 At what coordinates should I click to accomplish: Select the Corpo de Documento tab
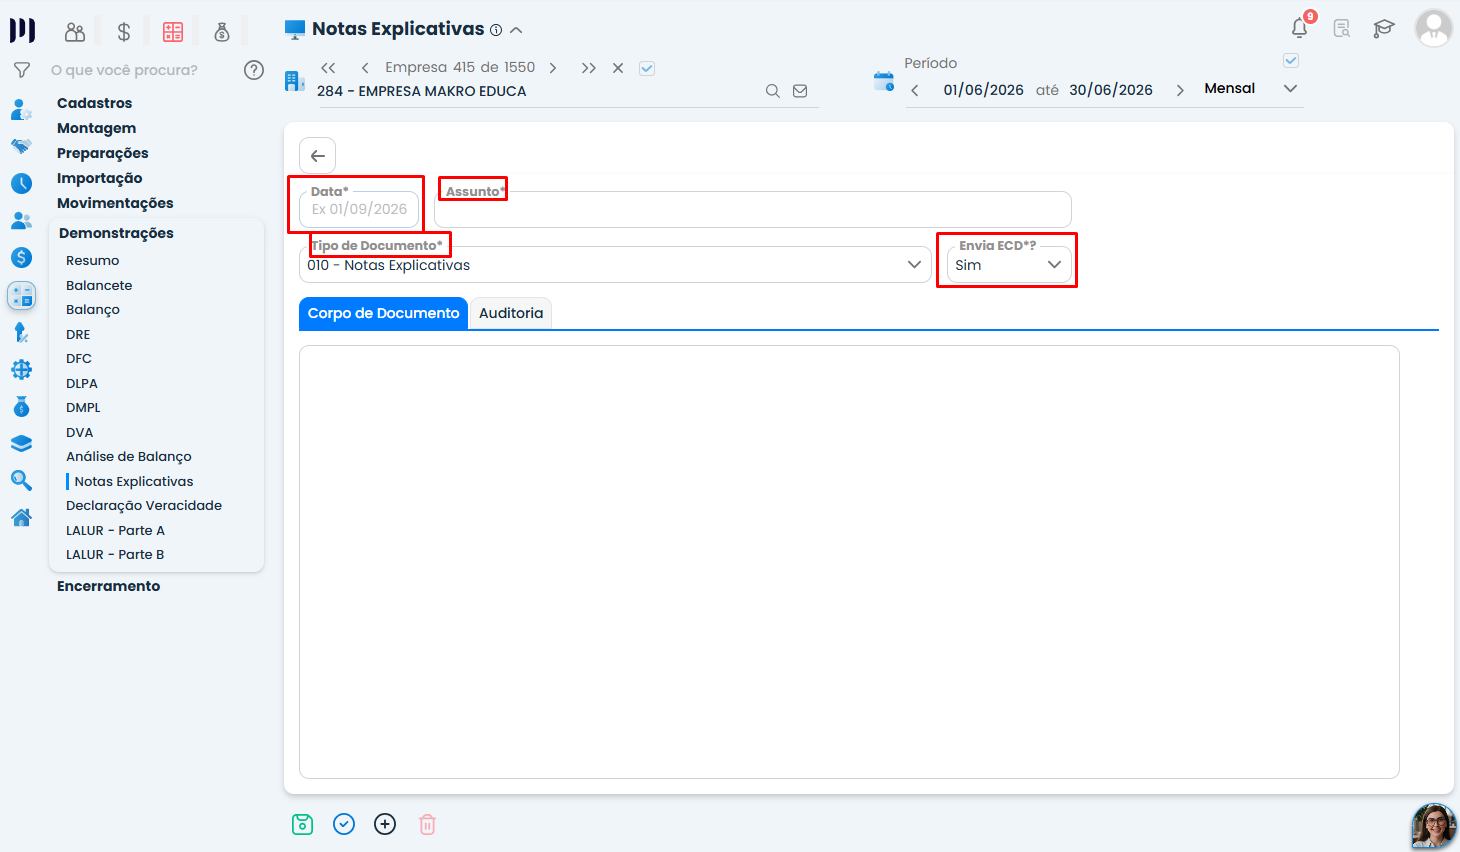(383, 313)
